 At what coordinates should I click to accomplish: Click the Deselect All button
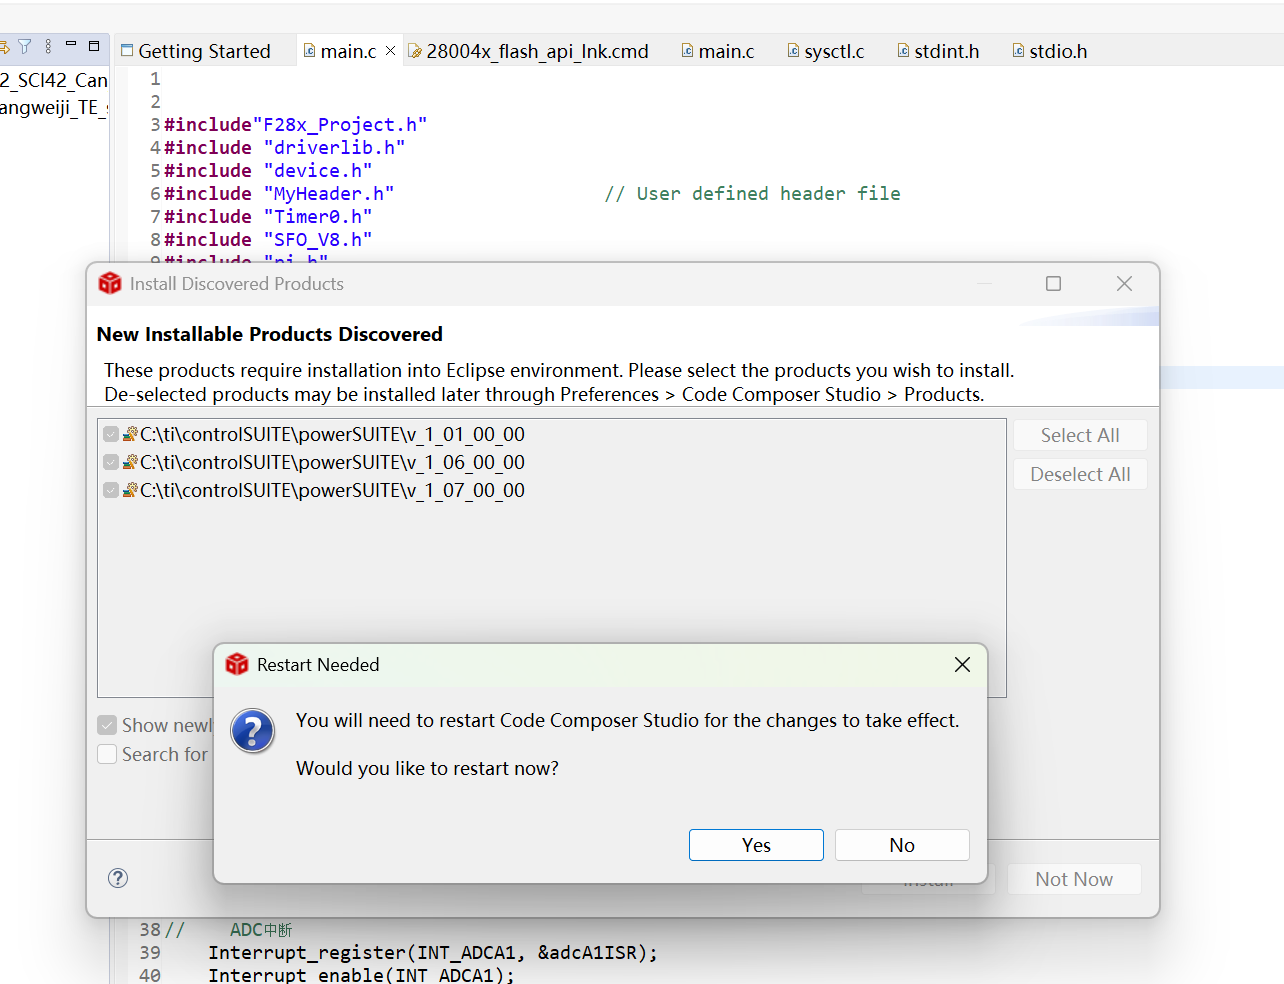click(x=1080, y=474)
